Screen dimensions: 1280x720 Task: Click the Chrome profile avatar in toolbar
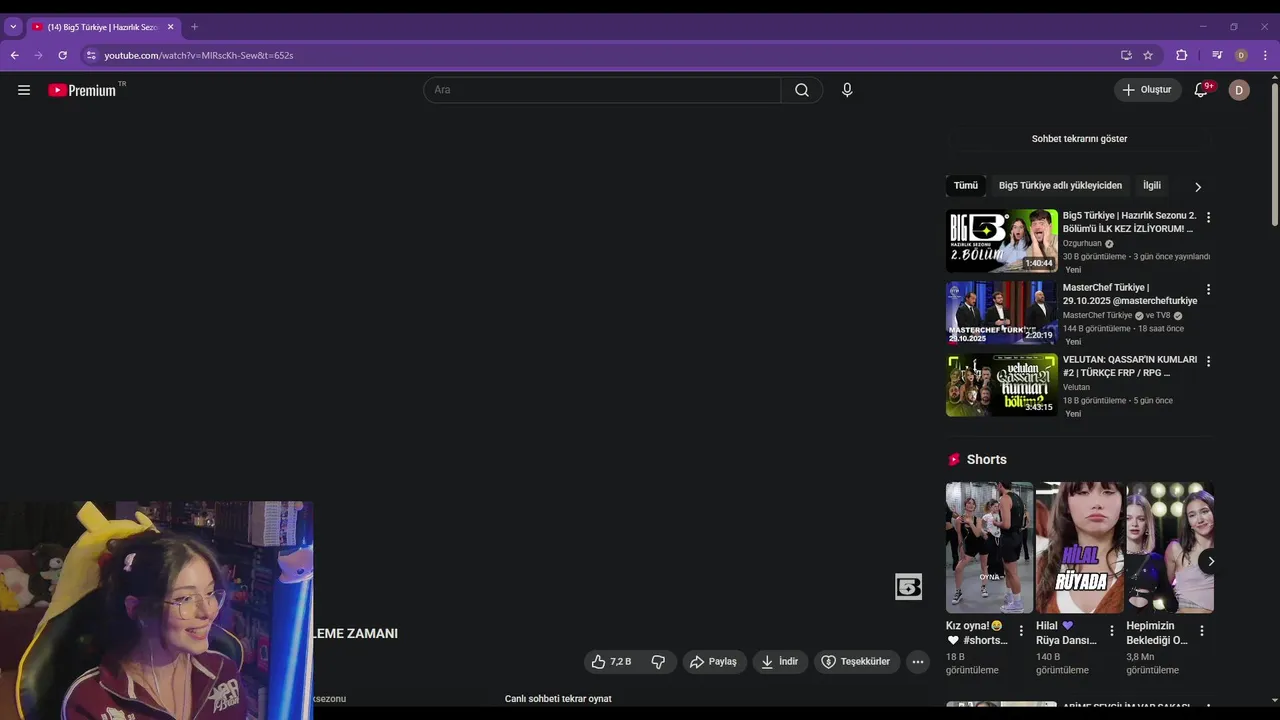click(1241, 55)
